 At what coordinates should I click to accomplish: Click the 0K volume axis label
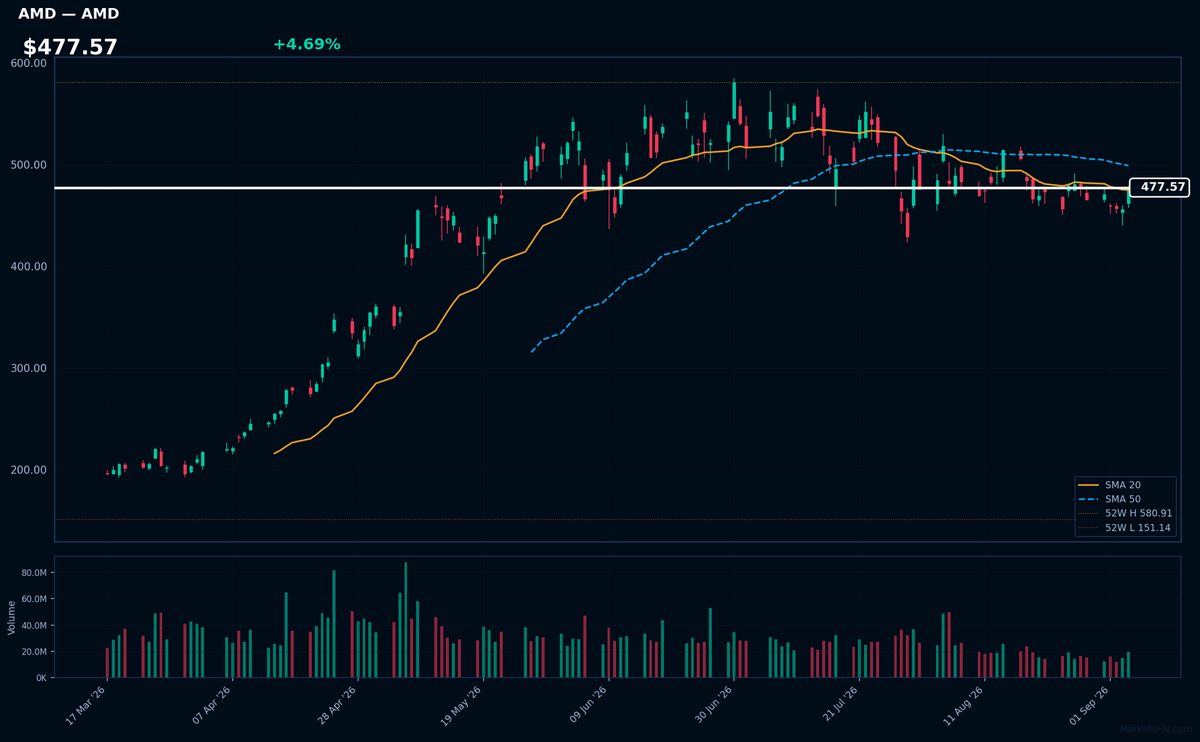tap(41, 678)
